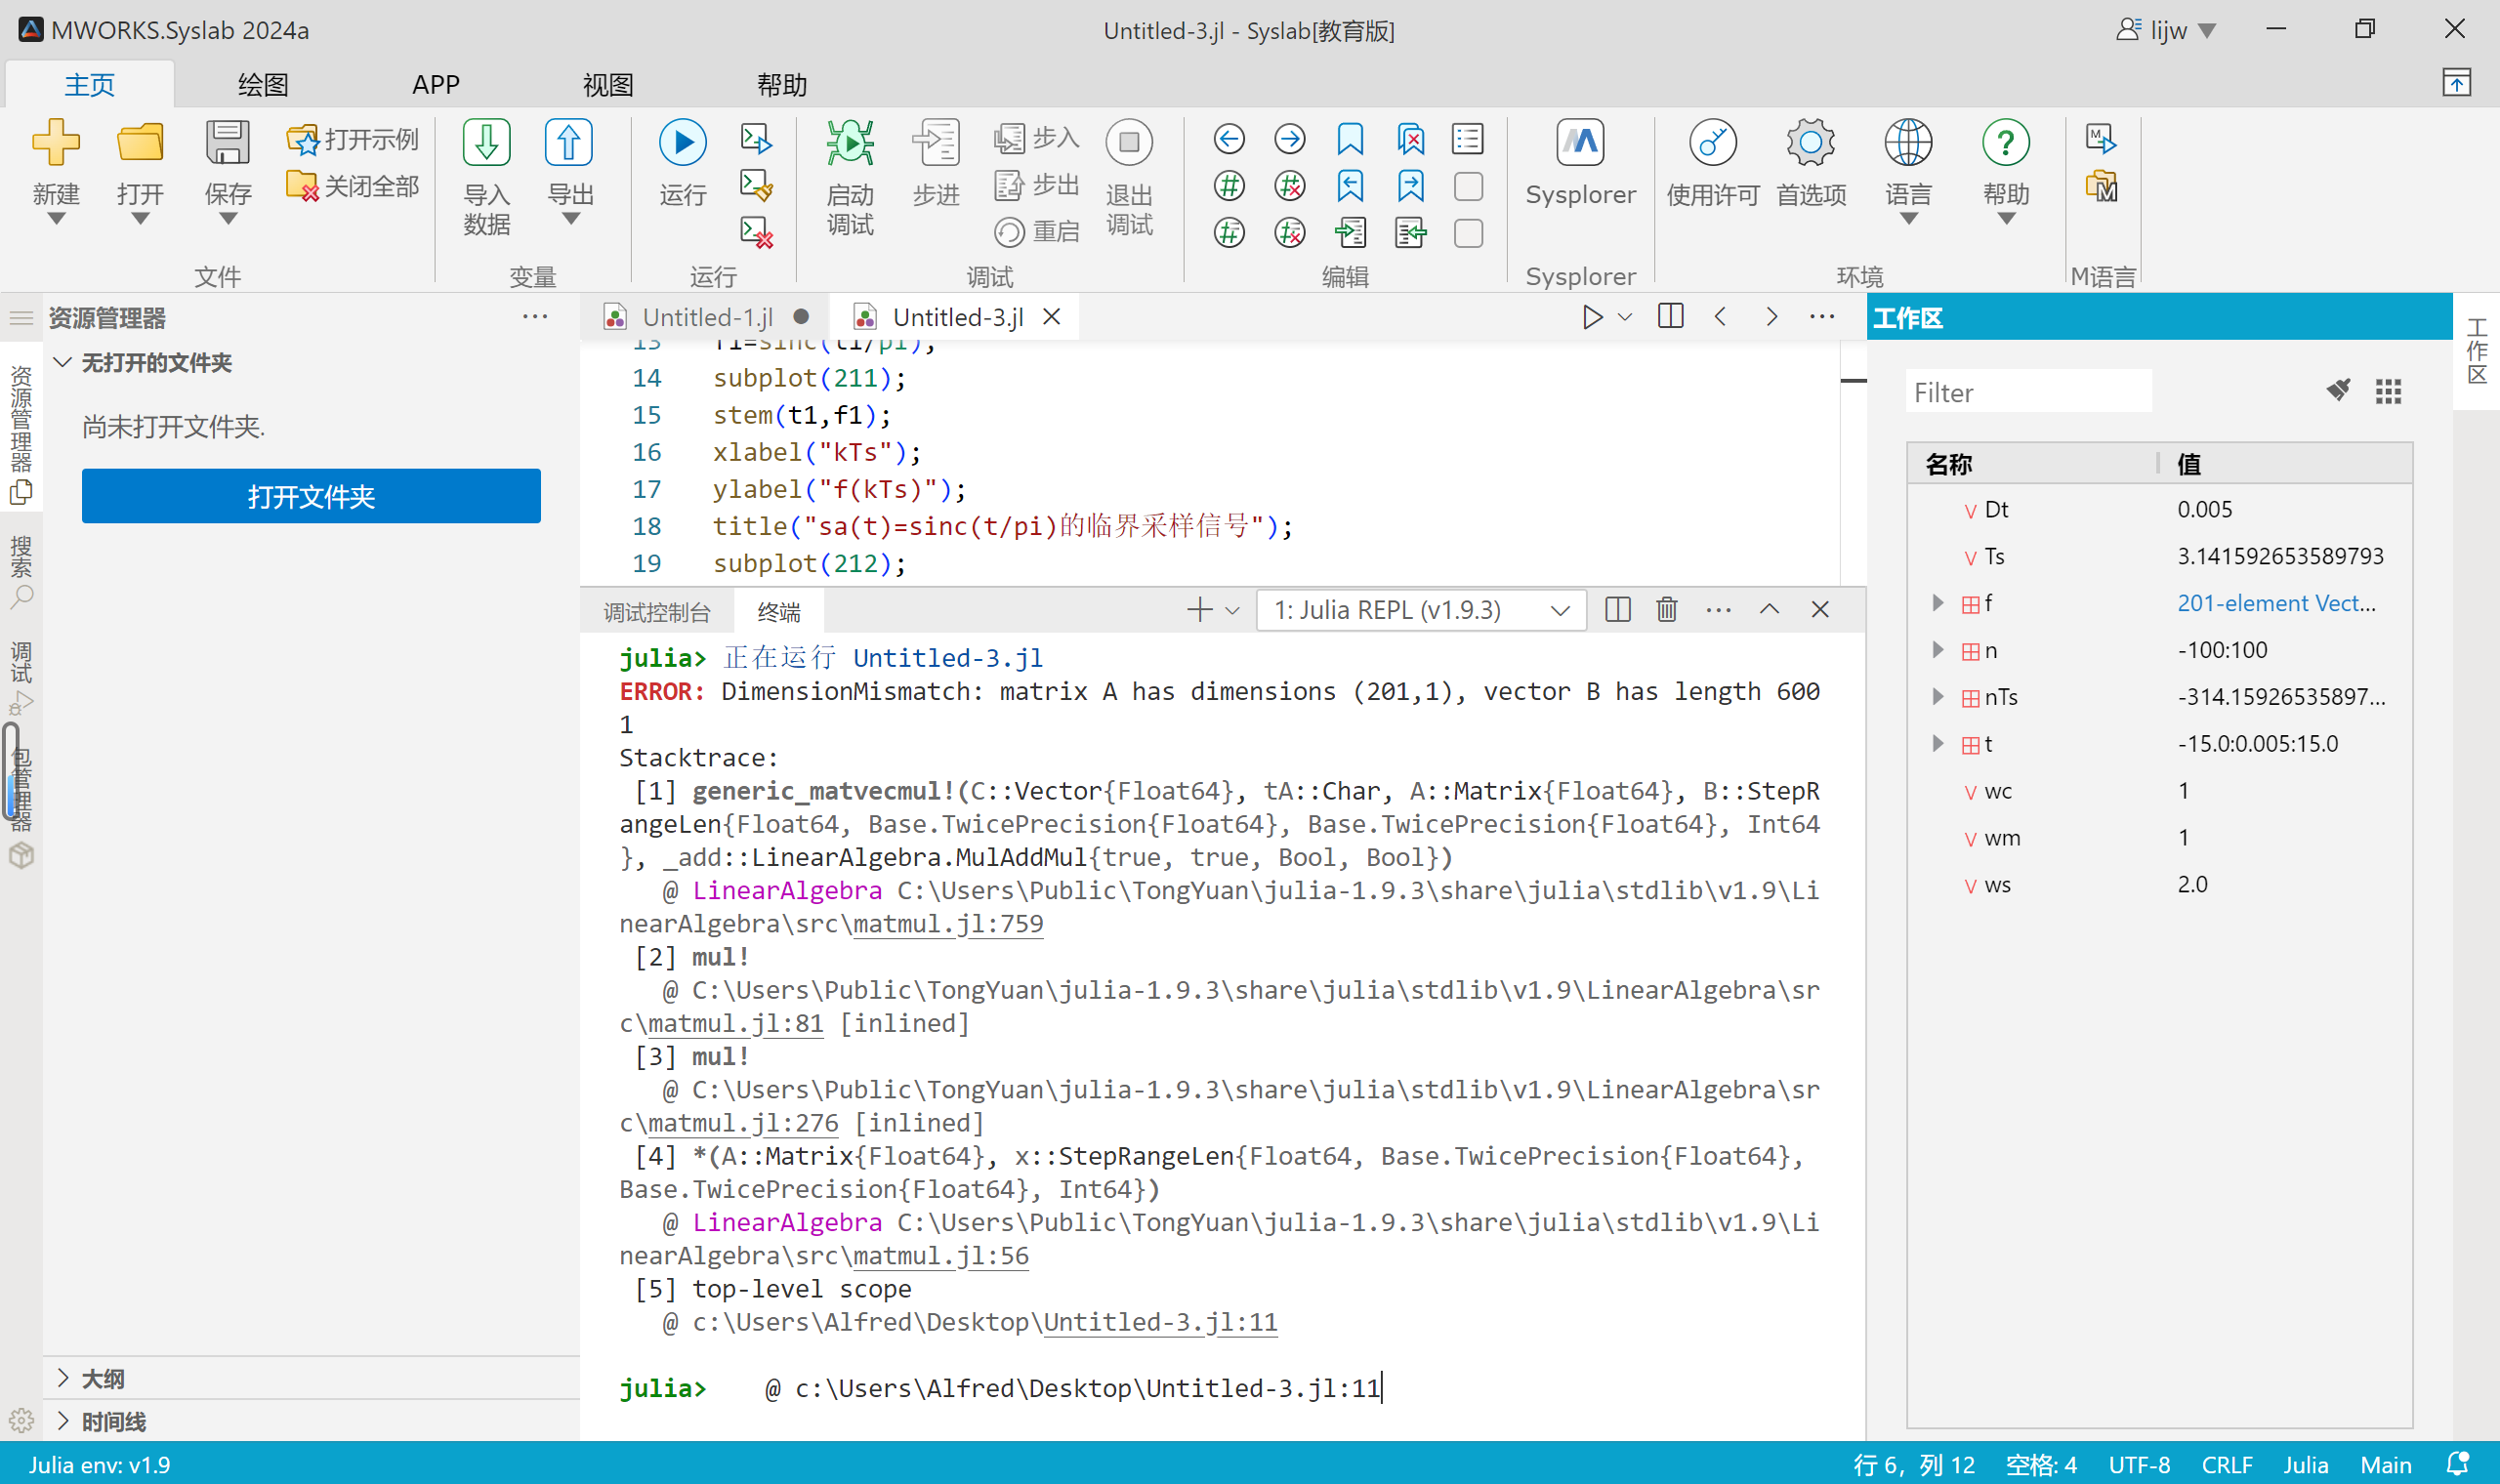Toggle block comment with the # lines icon
2500x1484 pixels.
point(1229,233)
